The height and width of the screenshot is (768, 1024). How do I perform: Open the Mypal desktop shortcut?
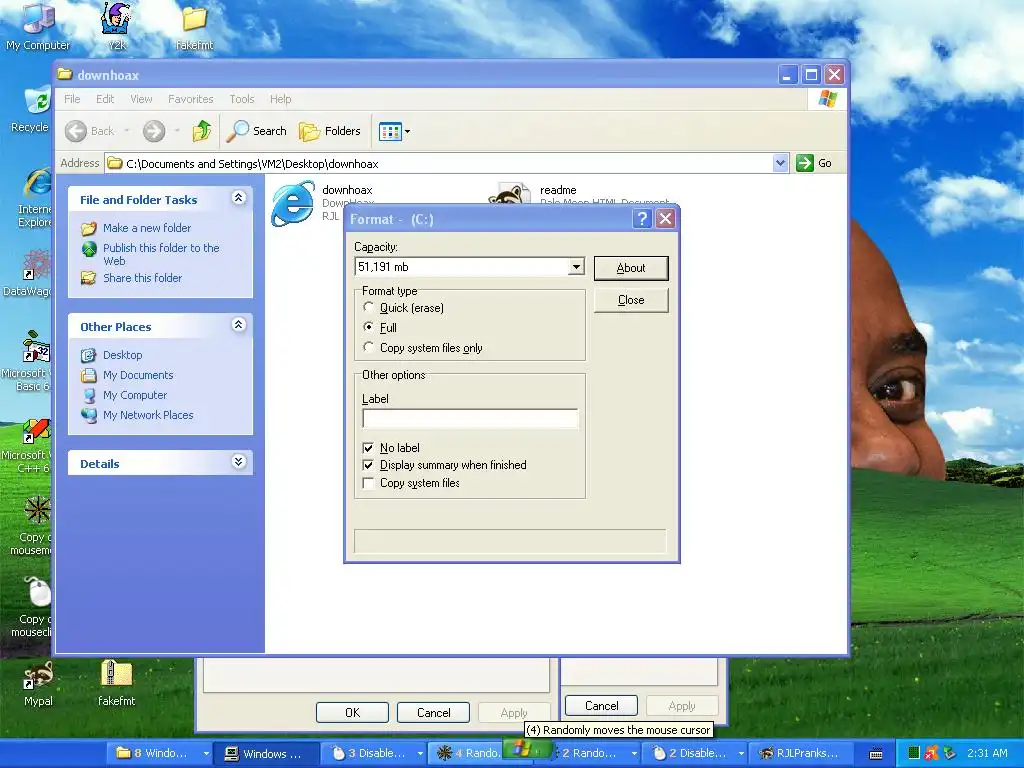click(x=38, y=683)
